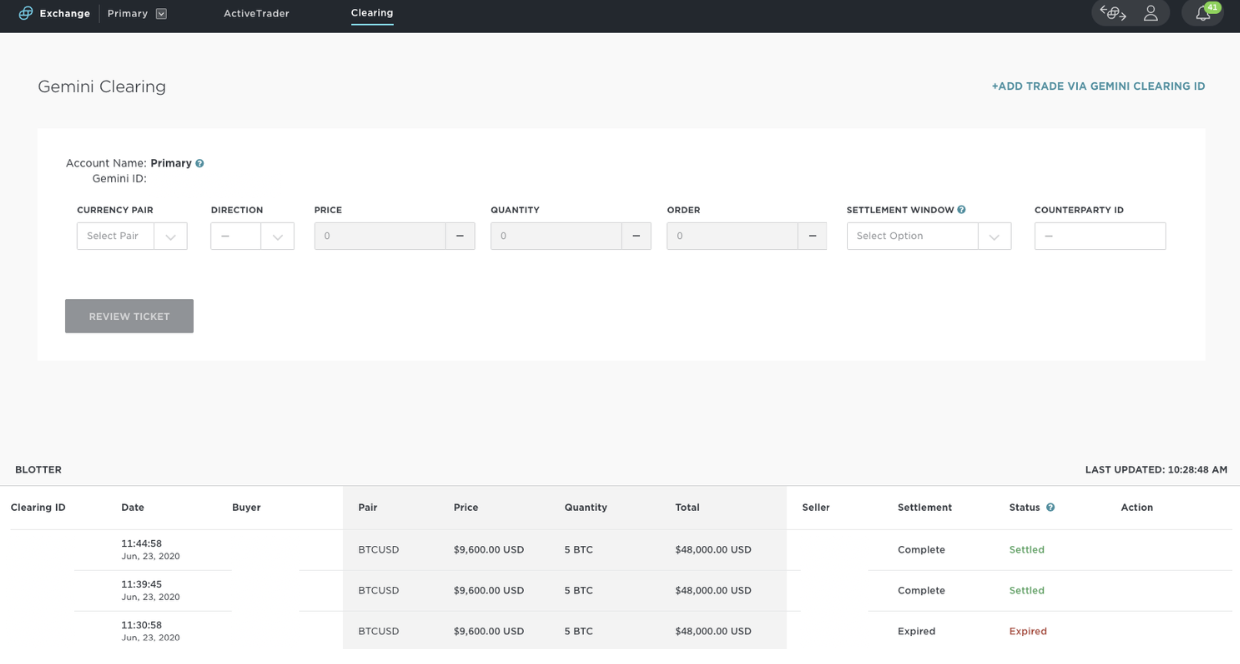Click the Review Ticket button
Viewport: 1240px width, 664px height.
129,316
